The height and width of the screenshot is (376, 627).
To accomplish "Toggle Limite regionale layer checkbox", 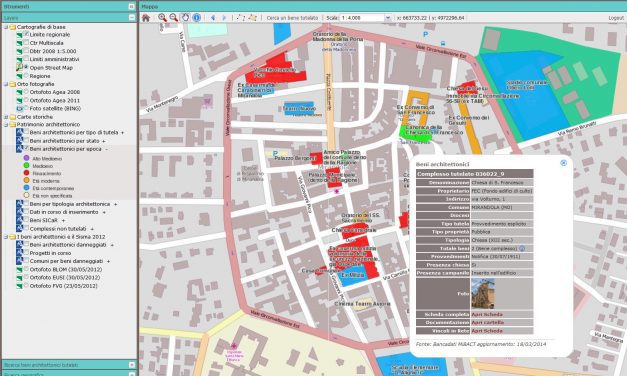I will pos(26,34).
